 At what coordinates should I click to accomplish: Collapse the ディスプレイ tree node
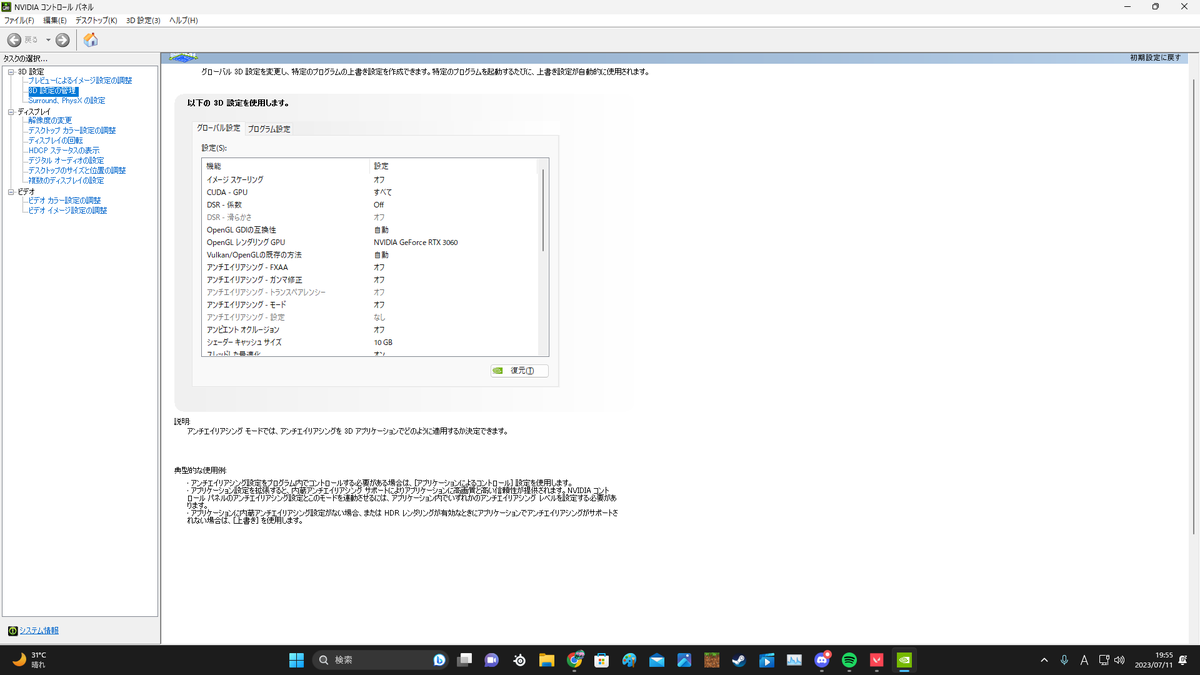pyautogui.click(x=10, y=112)
